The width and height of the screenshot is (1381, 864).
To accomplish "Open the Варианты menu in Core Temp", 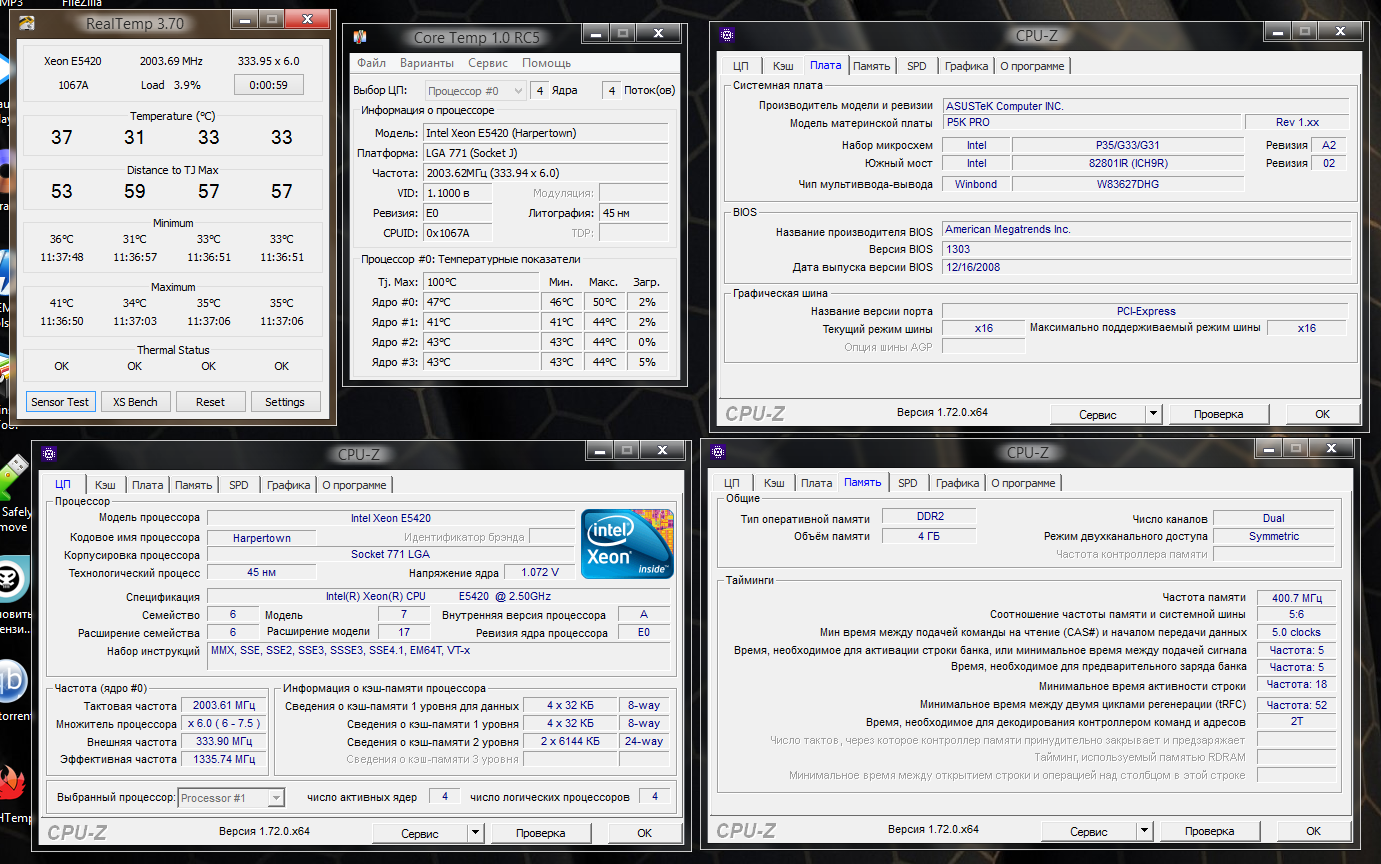I will (x=426, y=62).
